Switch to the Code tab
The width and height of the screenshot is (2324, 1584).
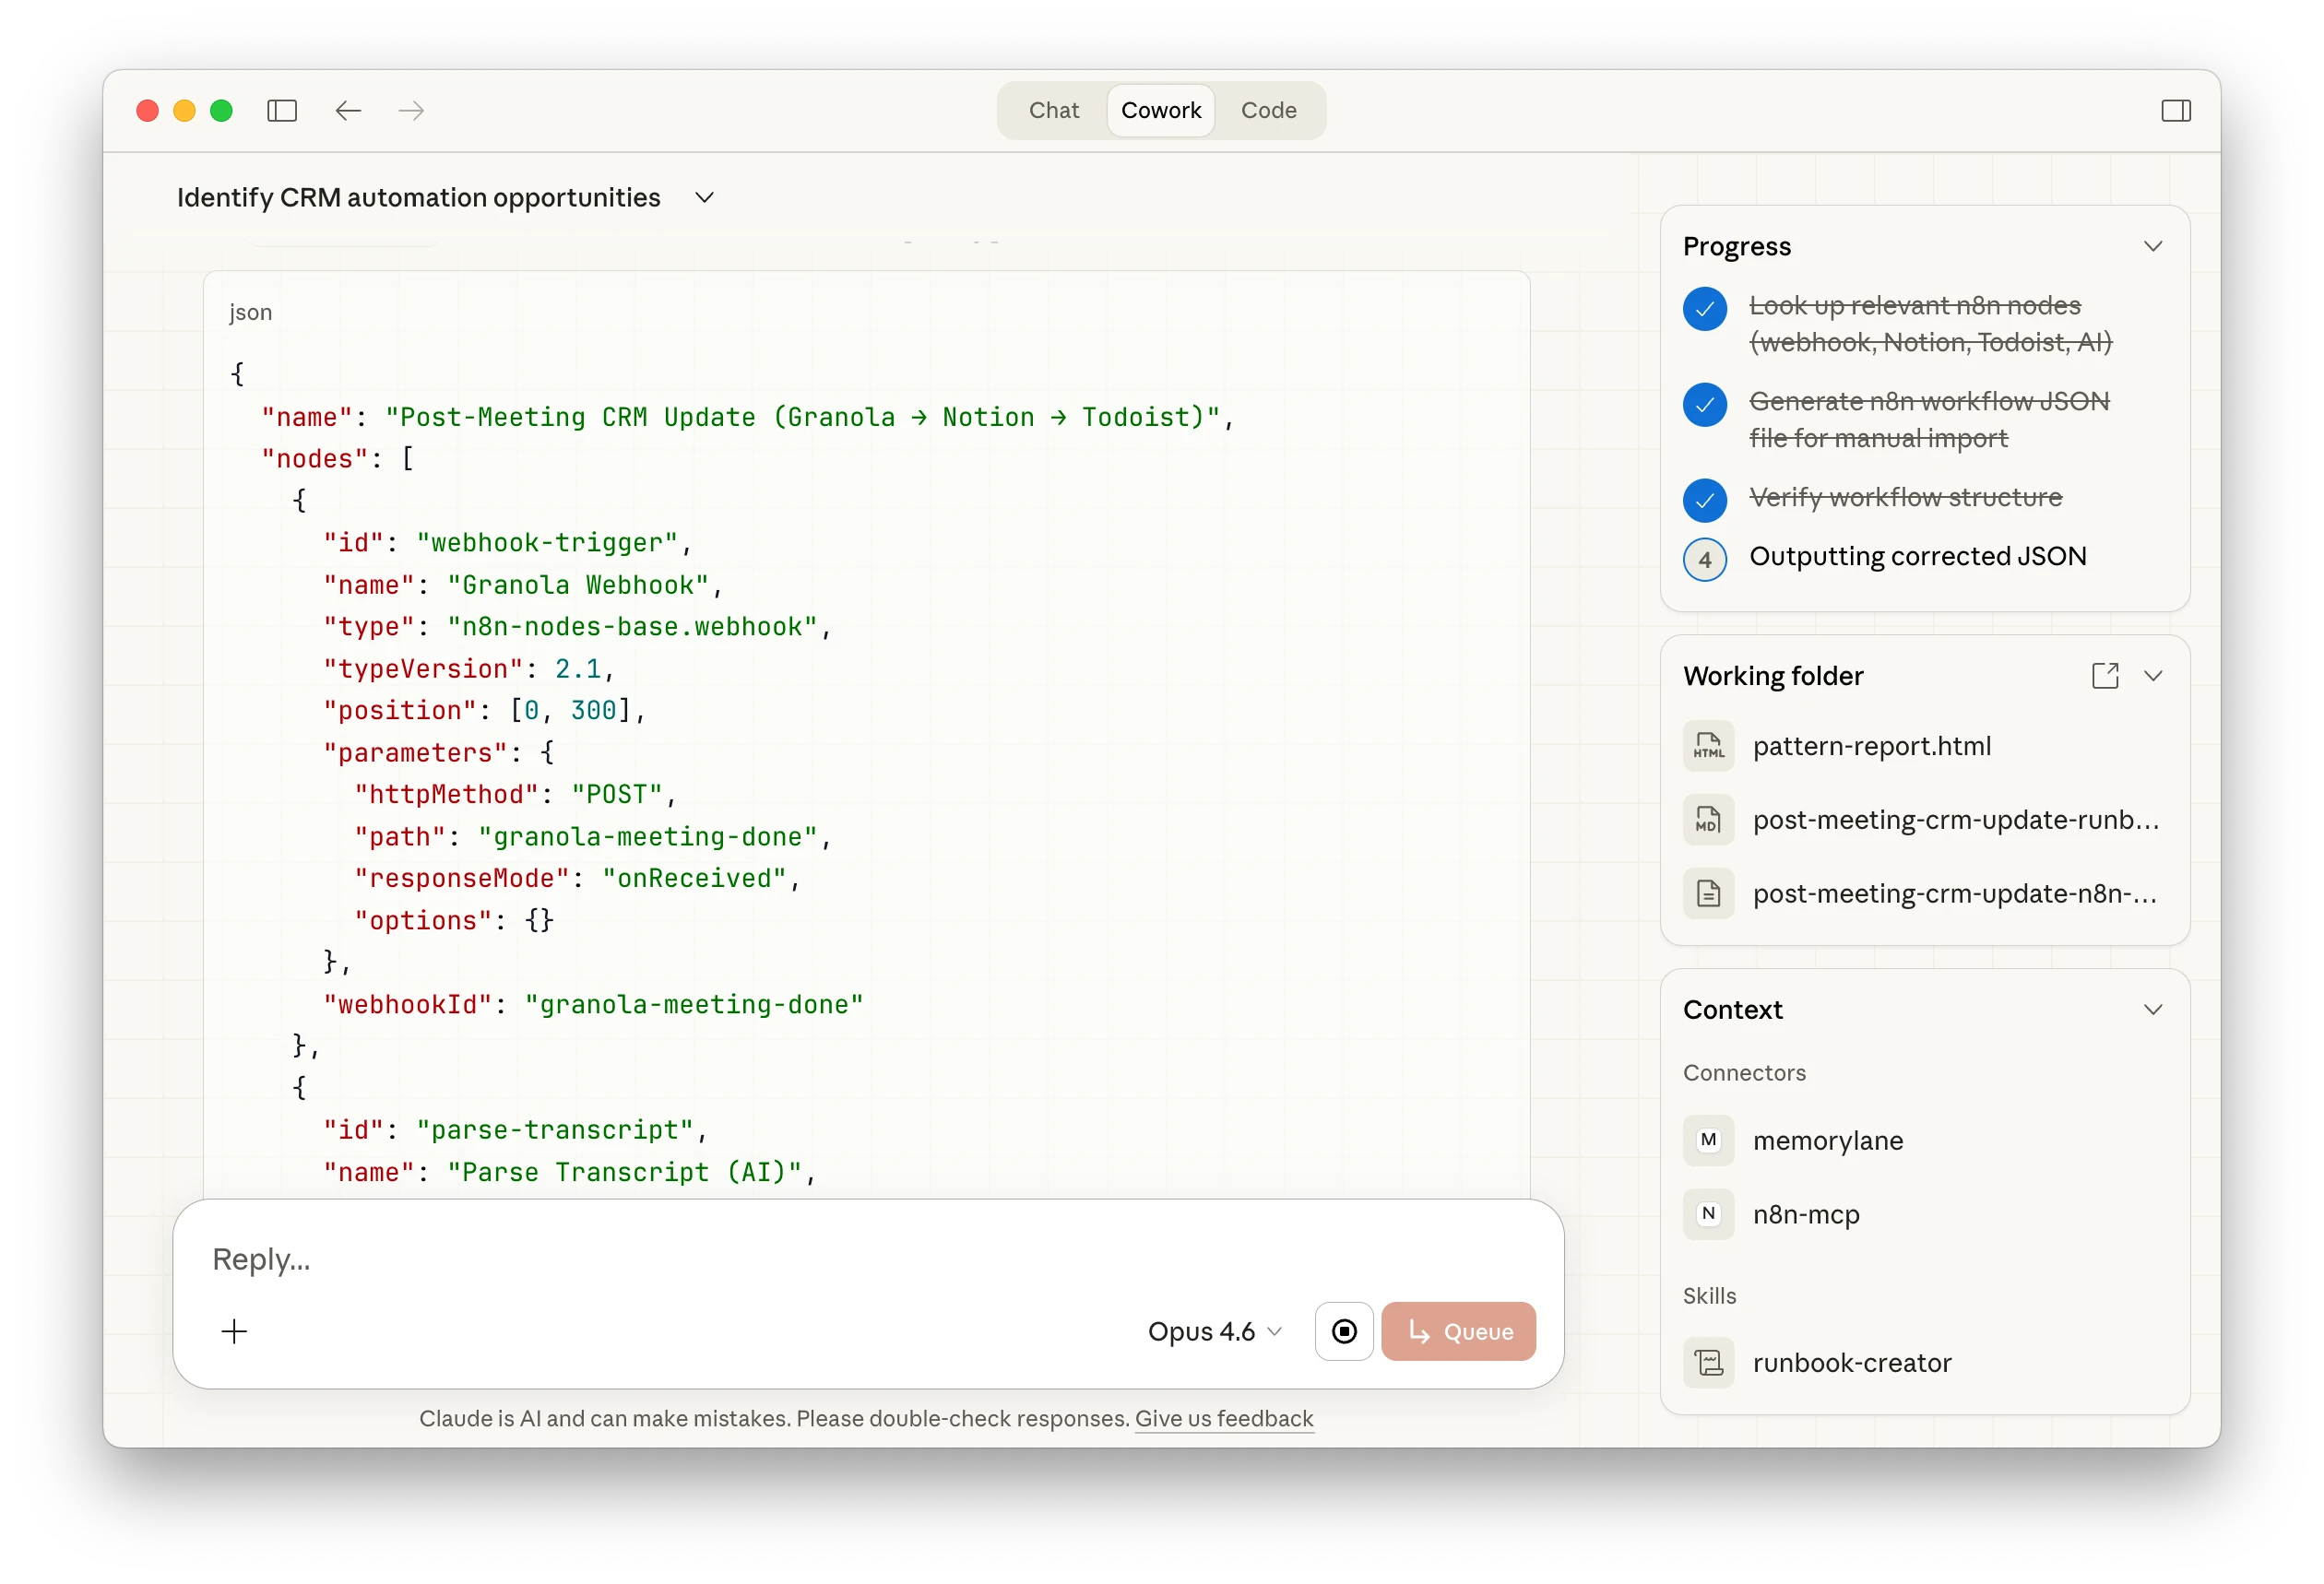[1268, 110]
